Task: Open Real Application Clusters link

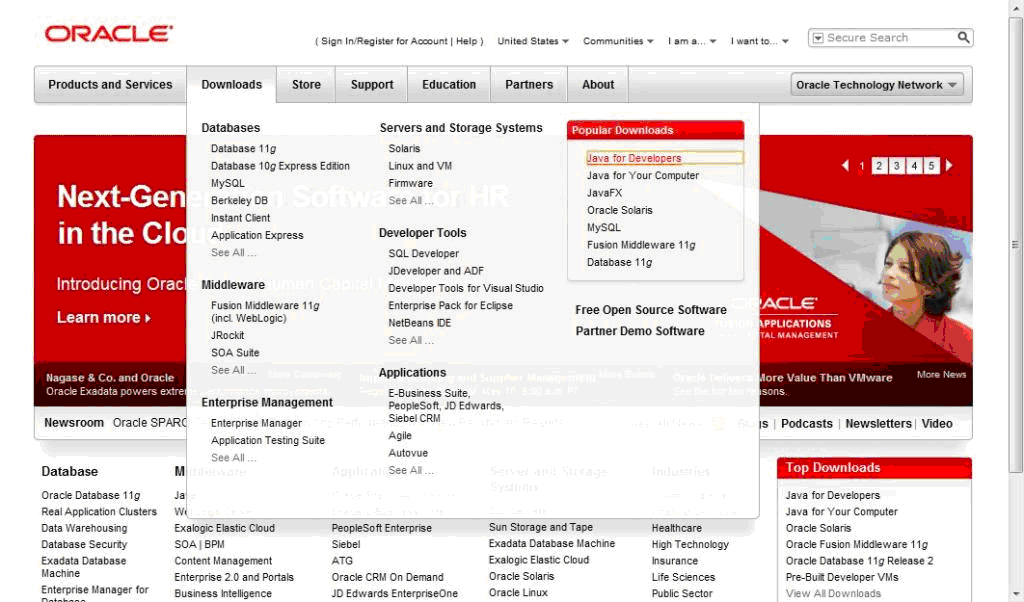Action: pos(99,512)
